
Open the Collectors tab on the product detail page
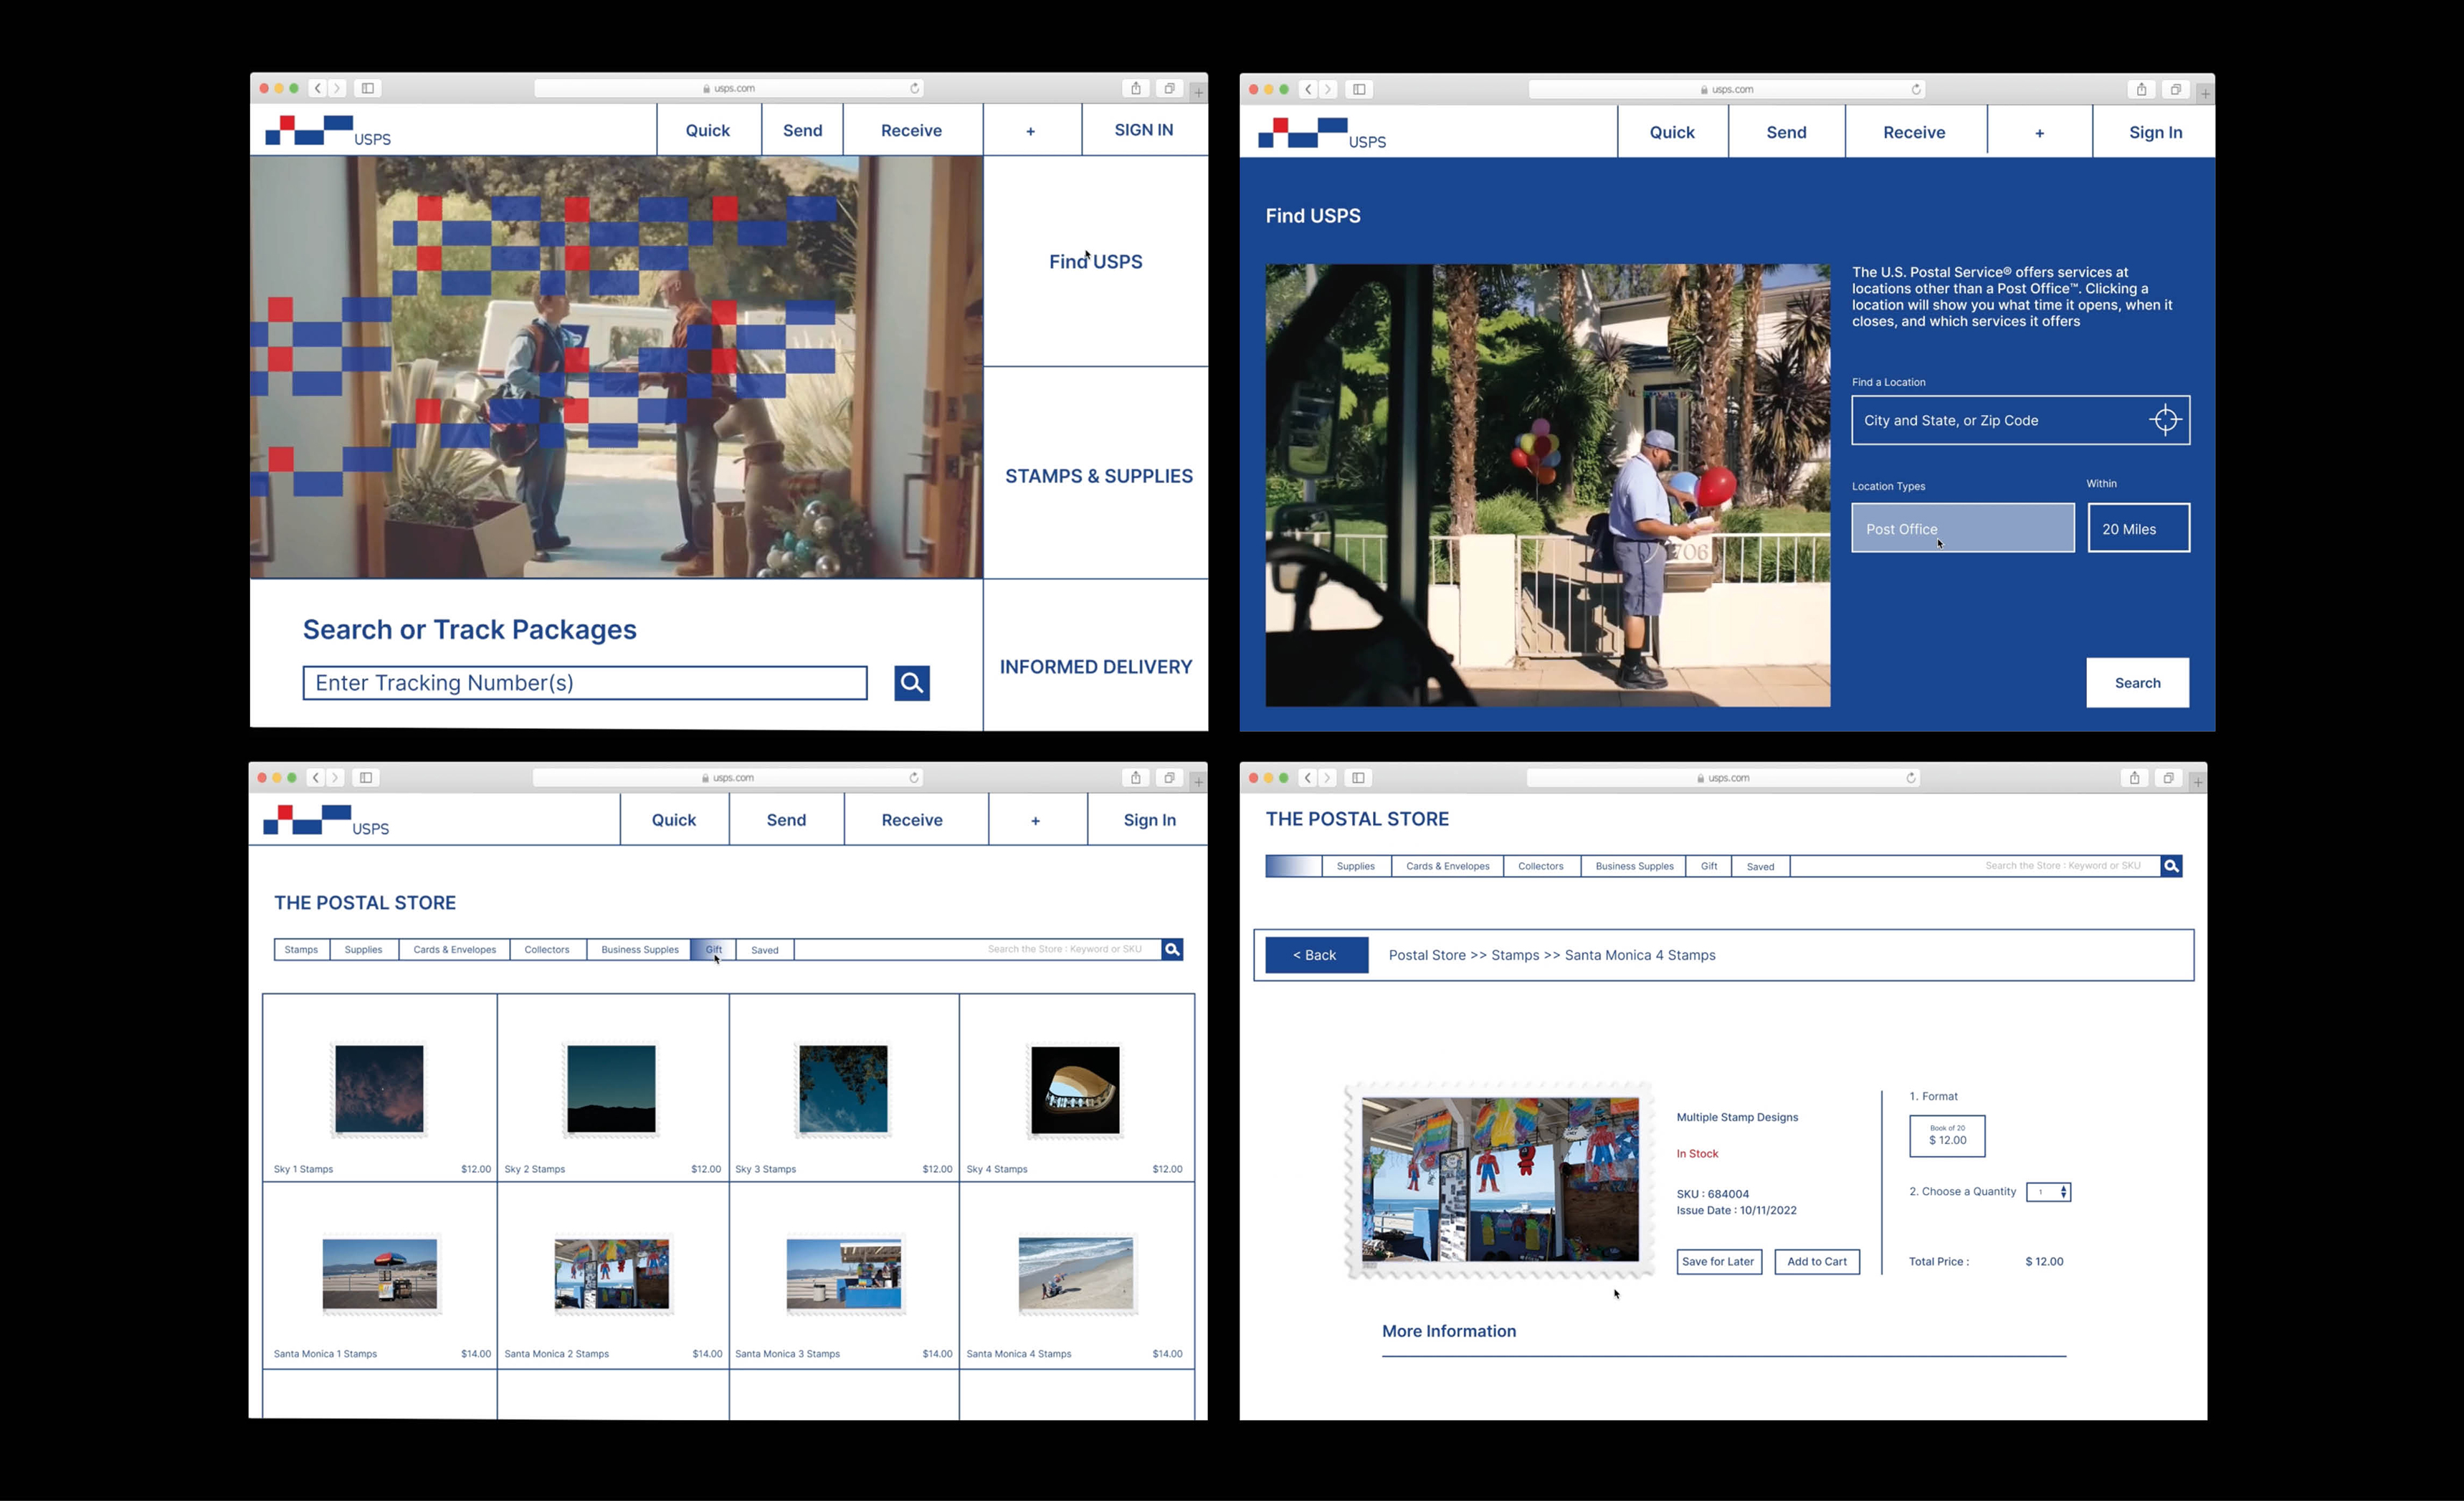pos(1540,866)
